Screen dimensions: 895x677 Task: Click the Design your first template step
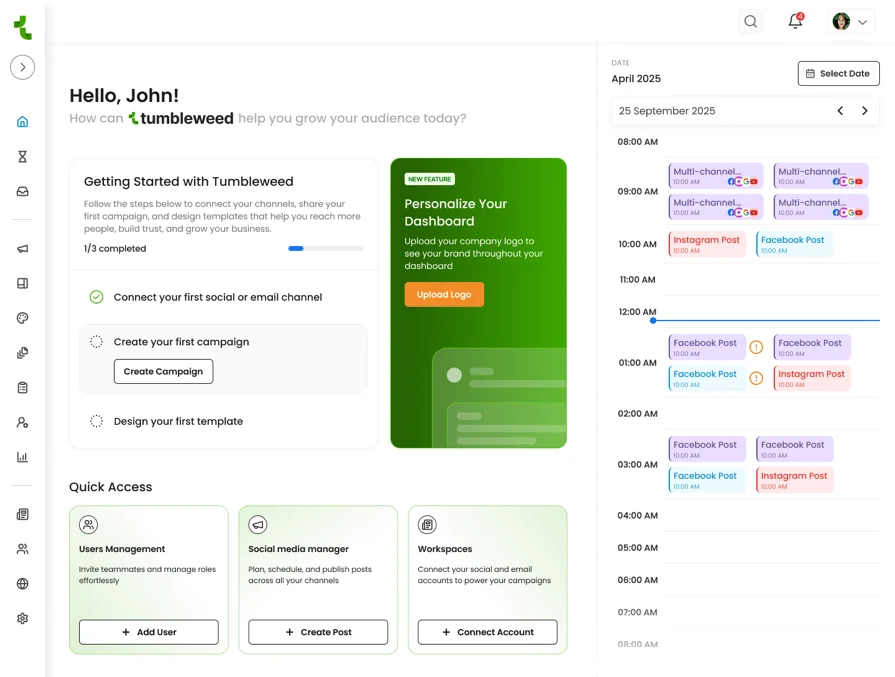click(x=178, y=421)
